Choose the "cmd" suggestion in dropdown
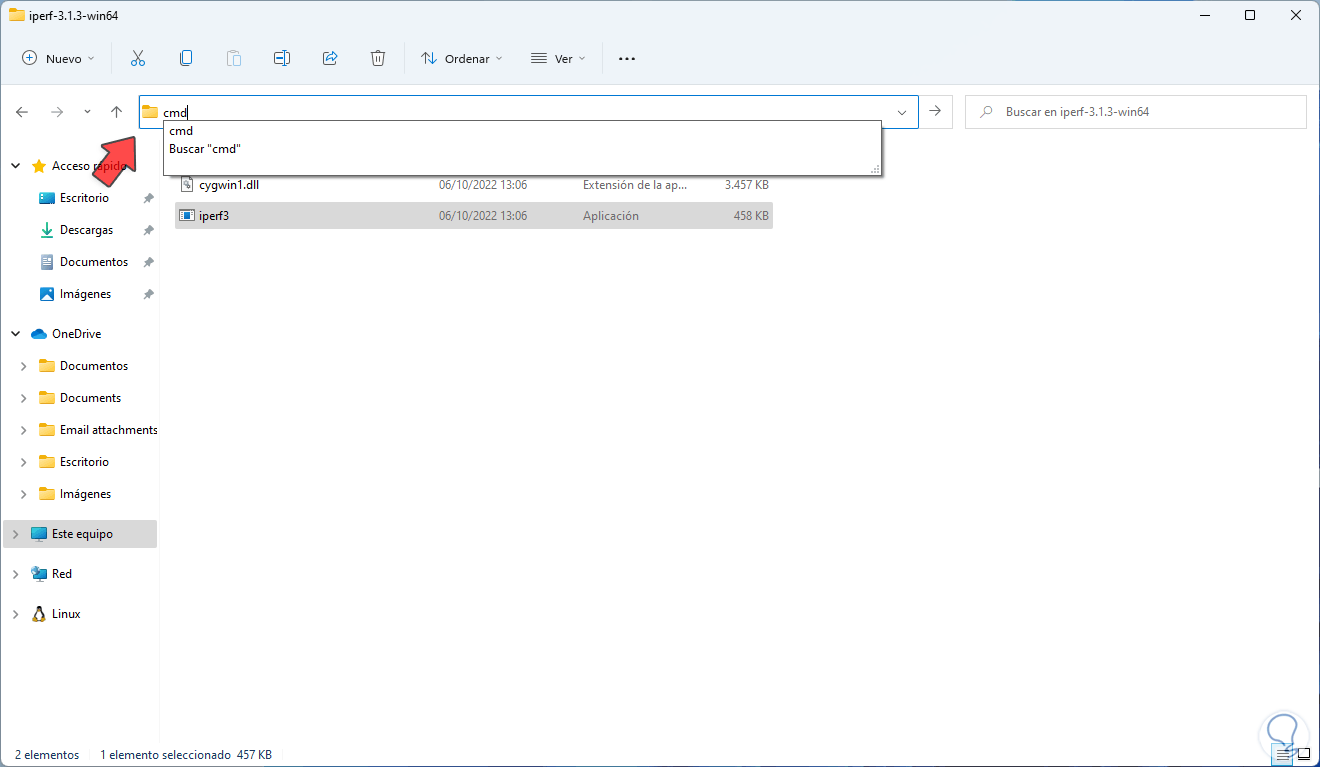 pyautogui.click(x=522, y=131)
